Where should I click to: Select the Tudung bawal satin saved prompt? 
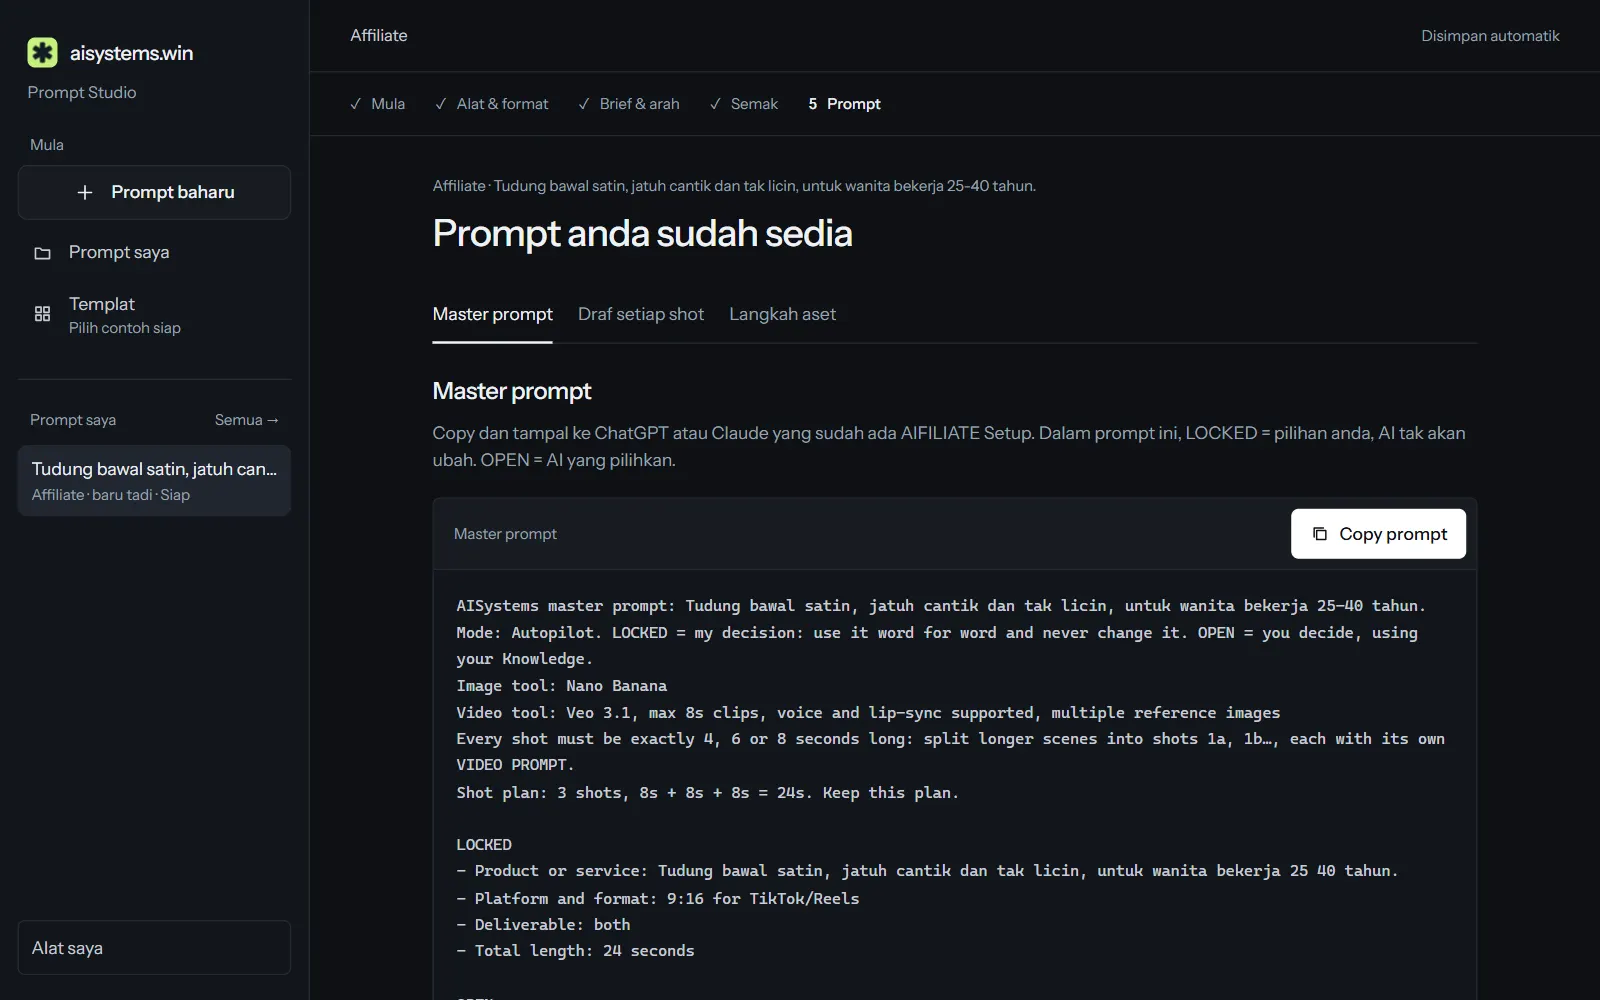point(154,481)
